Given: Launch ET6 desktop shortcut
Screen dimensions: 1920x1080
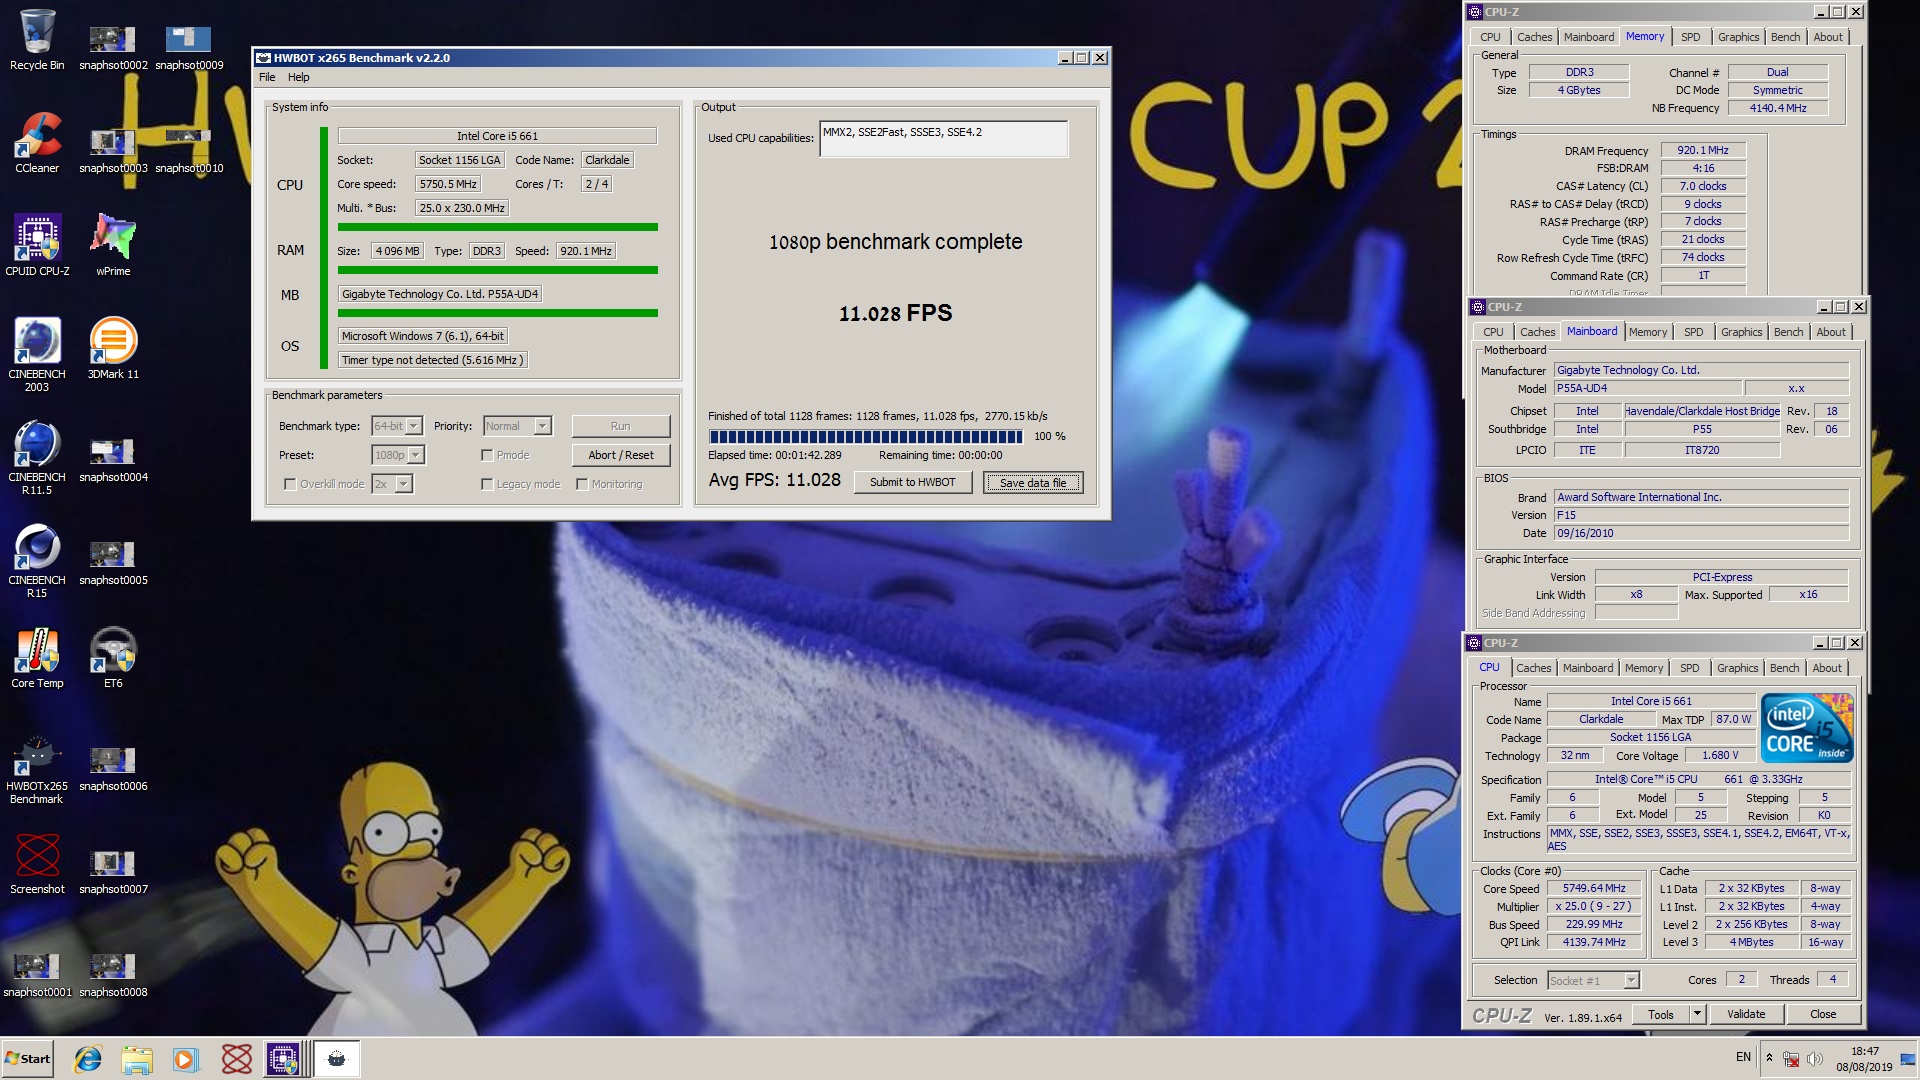Looking at the screenshot, I should [x=113, y=658].
